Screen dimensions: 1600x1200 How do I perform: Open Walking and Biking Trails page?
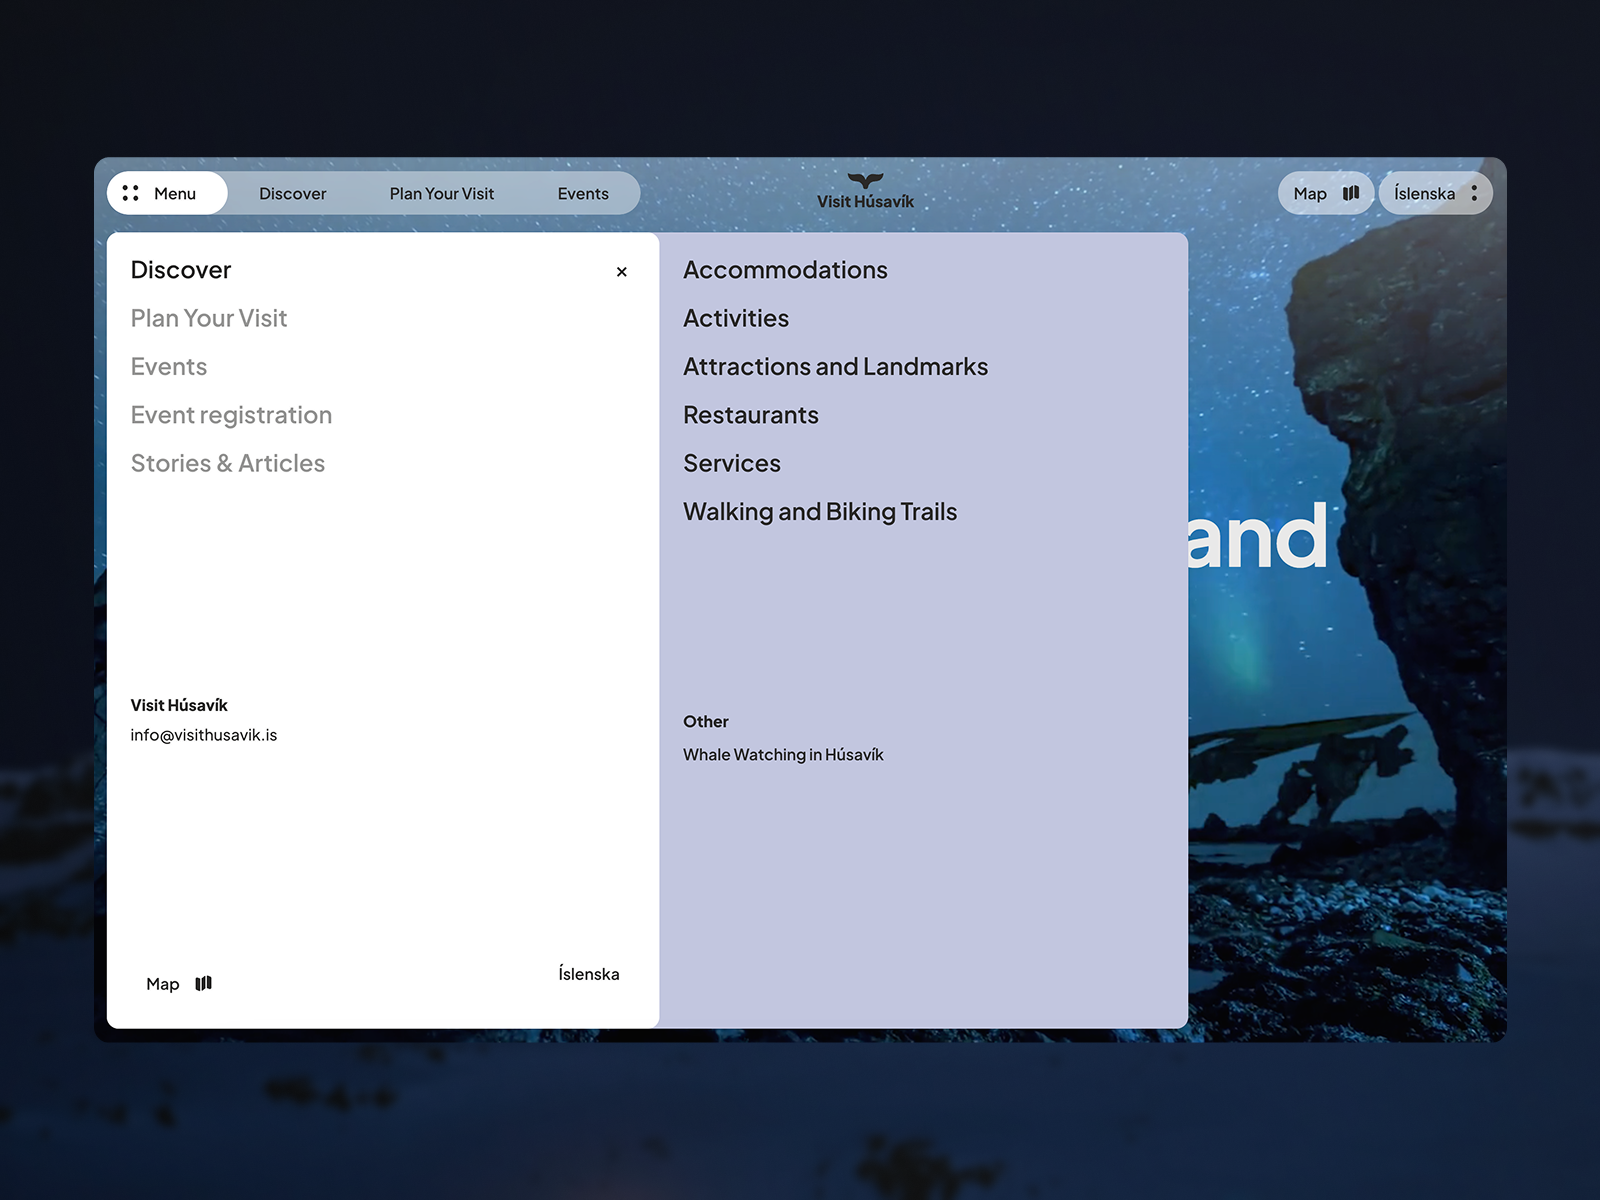pos(820,511)
